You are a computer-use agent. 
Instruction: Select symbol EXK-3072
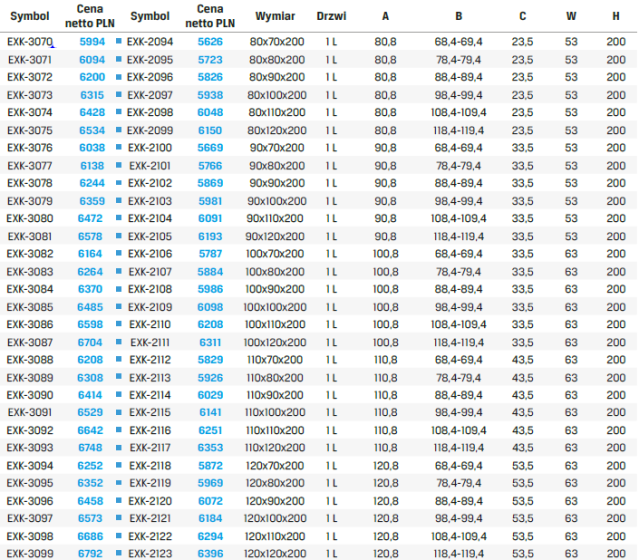(30, 77)
